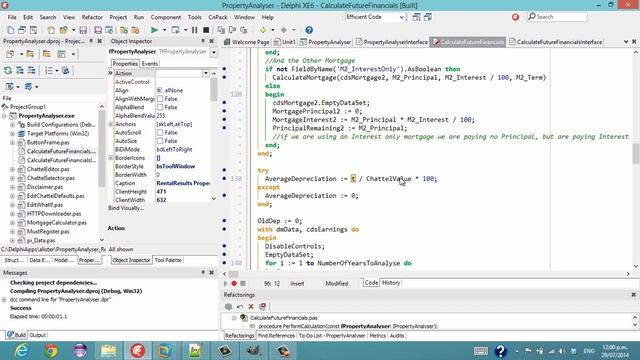Toggle breakpoint on the EmptyDataSet line
This screenshot has width=640, height=360.
224,254
